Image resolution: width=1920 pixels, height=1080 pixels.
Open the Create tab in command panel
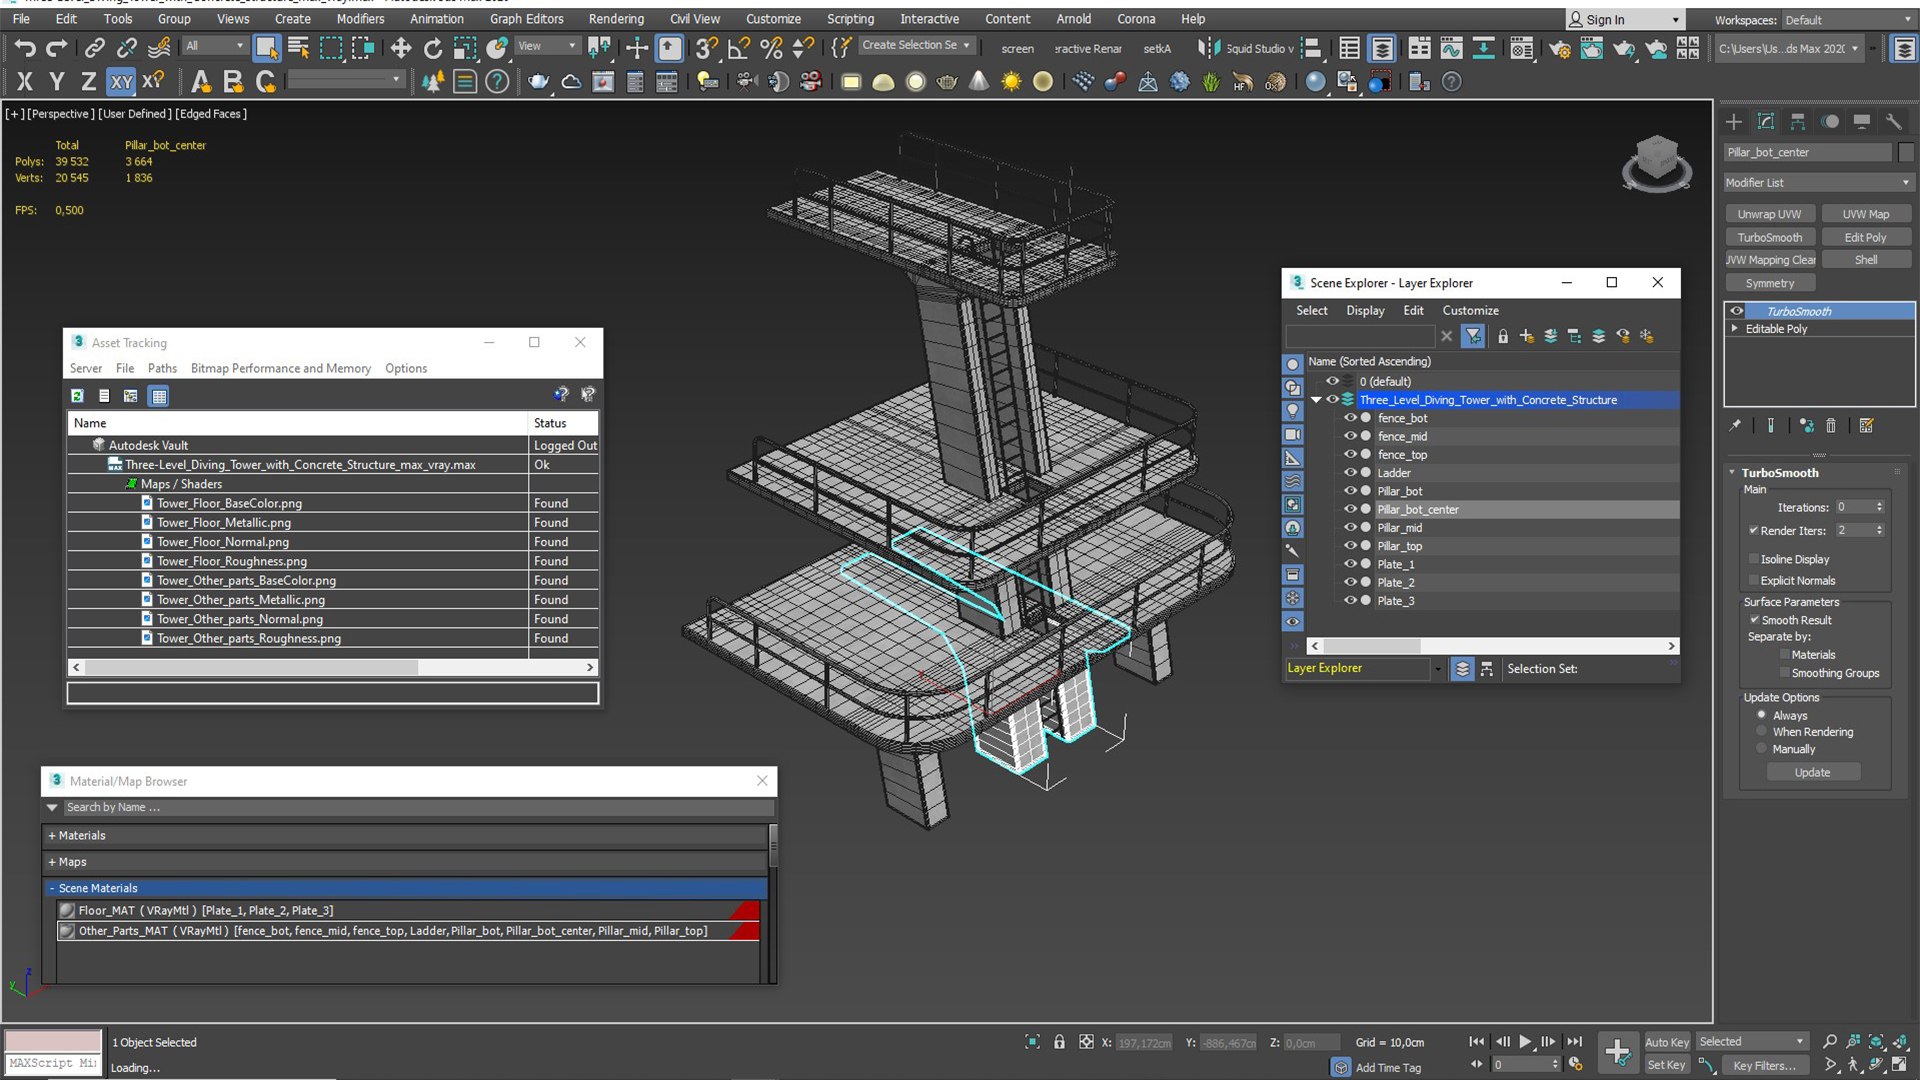[1734, 121]
